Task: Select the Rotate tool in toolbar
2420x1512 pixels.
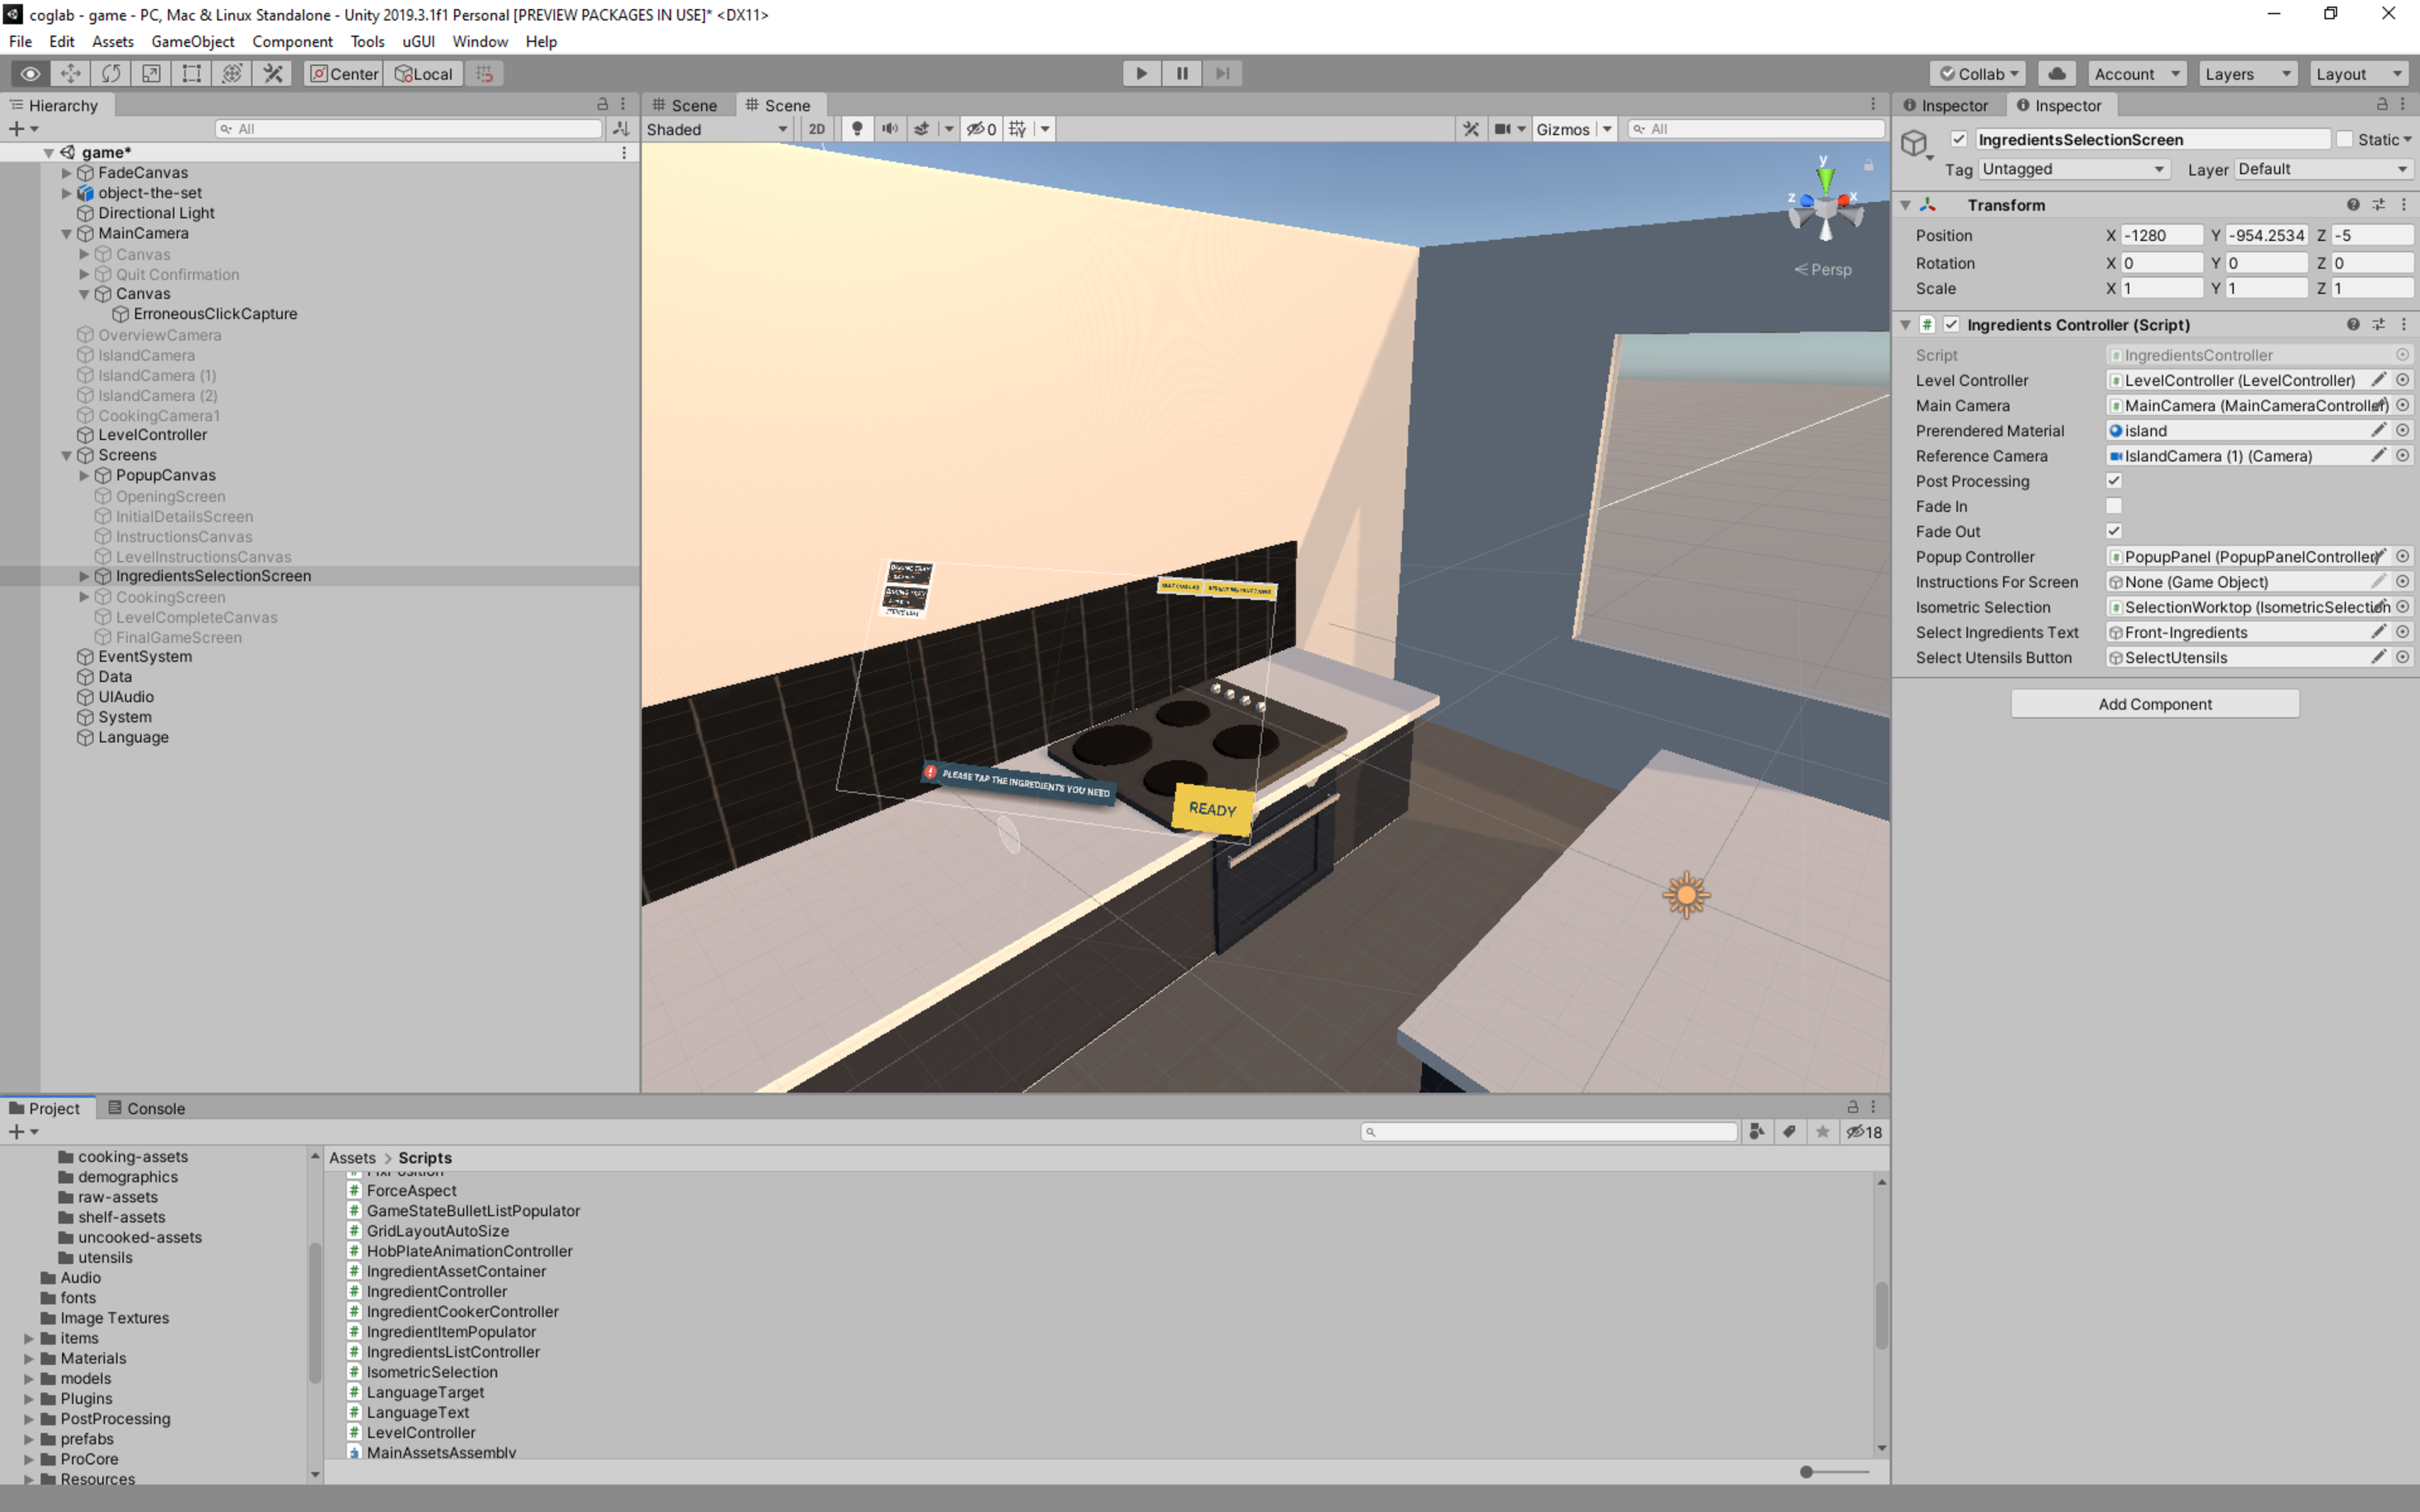Action: (x=111, y=73)
